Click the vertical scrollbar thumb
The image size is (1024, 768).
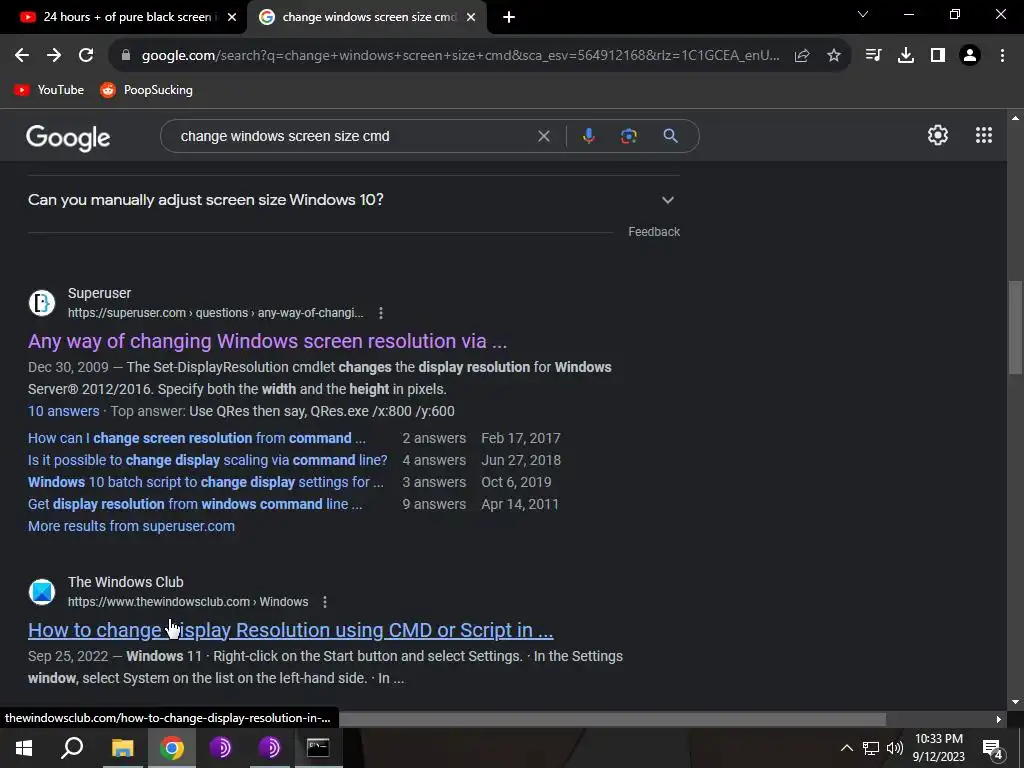tap(1015, 327)
